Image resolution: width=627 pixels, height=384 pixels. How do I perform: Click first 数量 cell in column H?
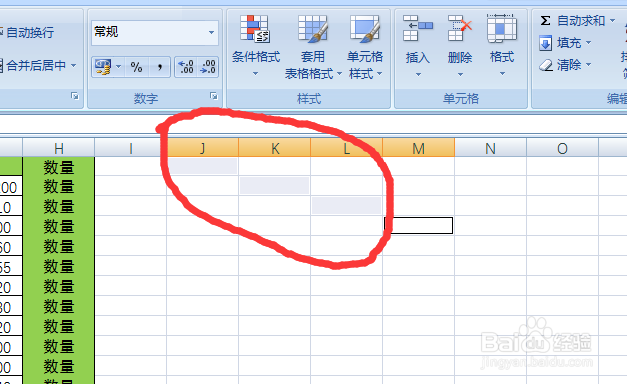pos(59,166)
